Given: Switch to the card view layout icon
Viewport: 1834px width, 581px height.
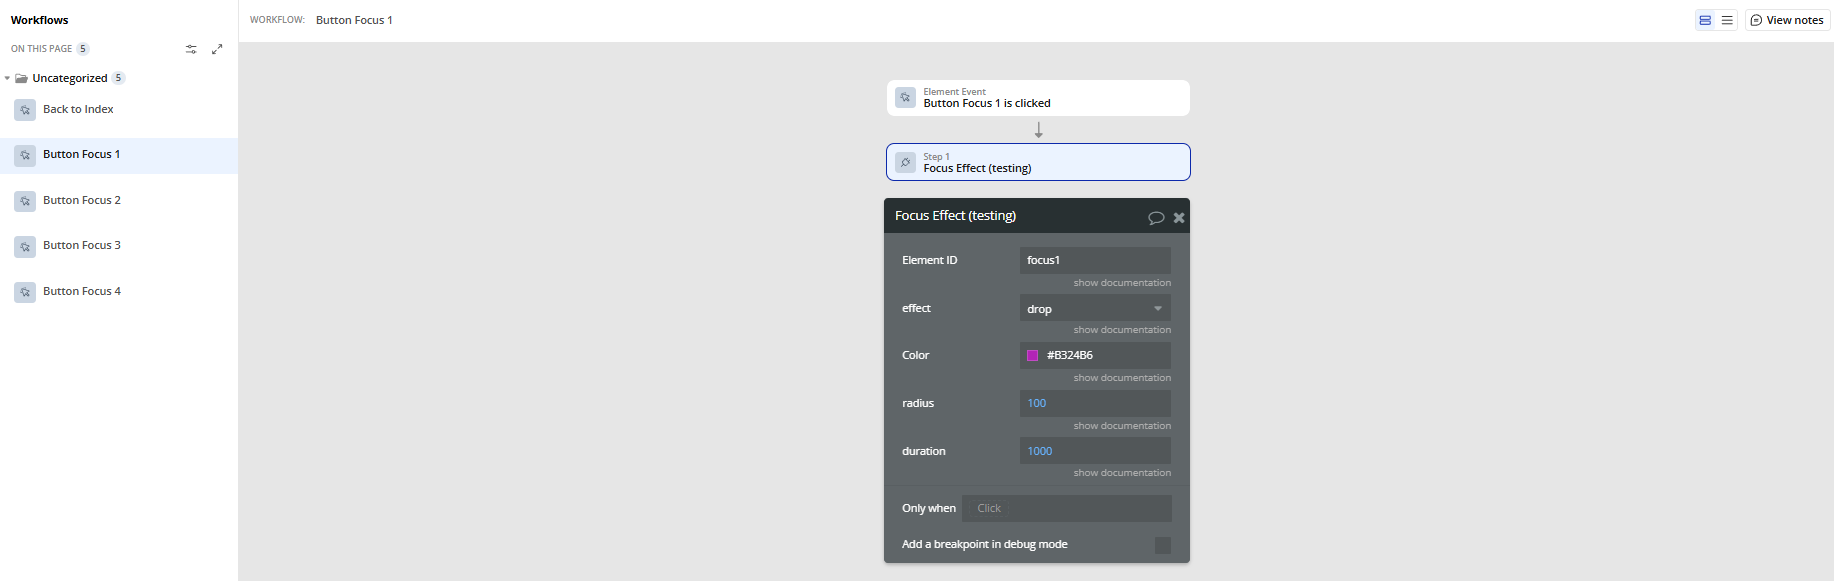Looking at the screenshot, I should pyautogui.click(x=1705, y=20).
